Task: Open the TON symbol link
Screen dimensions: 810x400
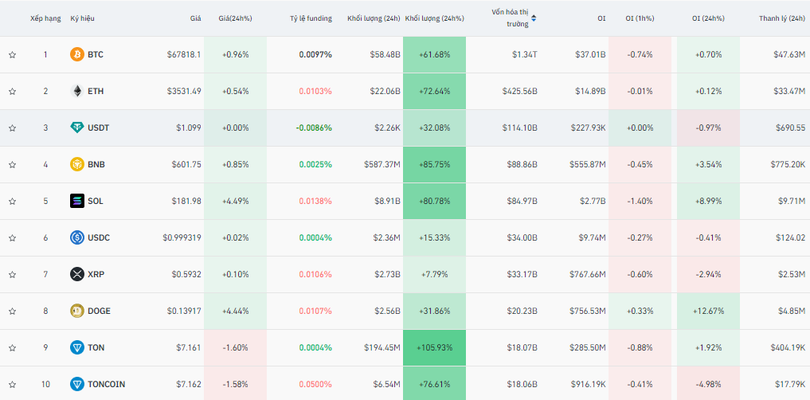Action: tap(96, 347)
